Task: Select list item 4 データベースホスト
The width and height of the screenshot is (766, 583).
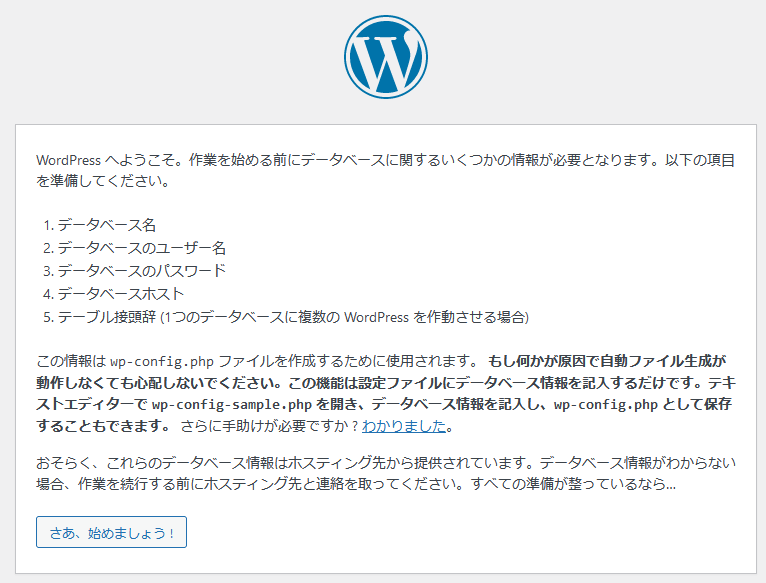Action: (113, 294)
